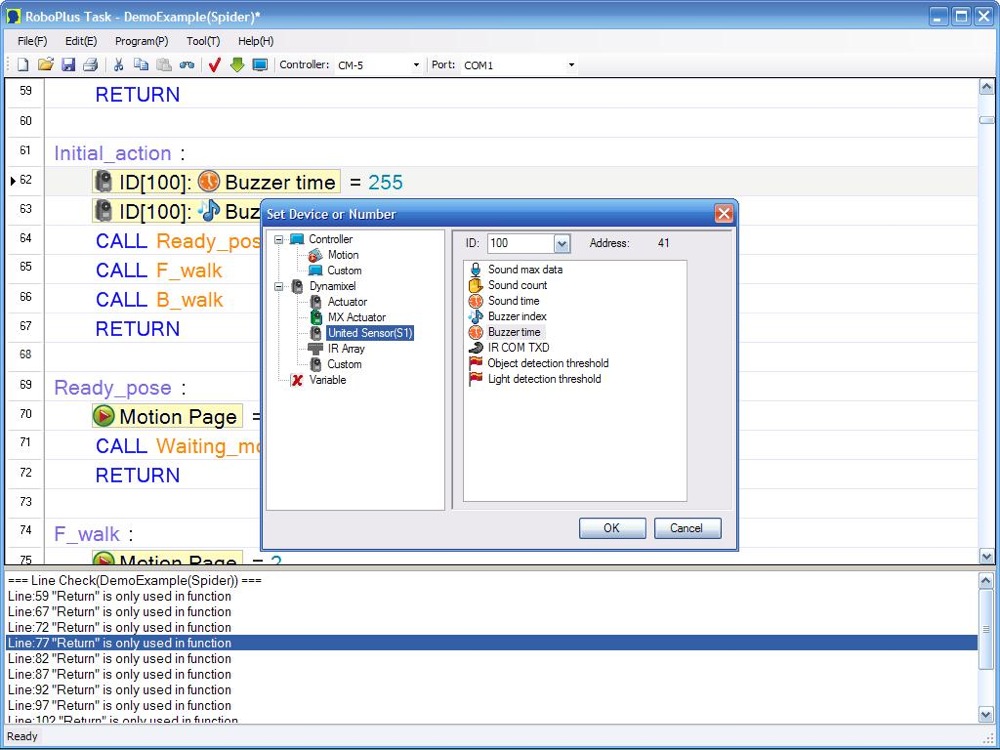Close the Set Device or Number dialog
1000x750 pixels.
[x=723, y=214]
